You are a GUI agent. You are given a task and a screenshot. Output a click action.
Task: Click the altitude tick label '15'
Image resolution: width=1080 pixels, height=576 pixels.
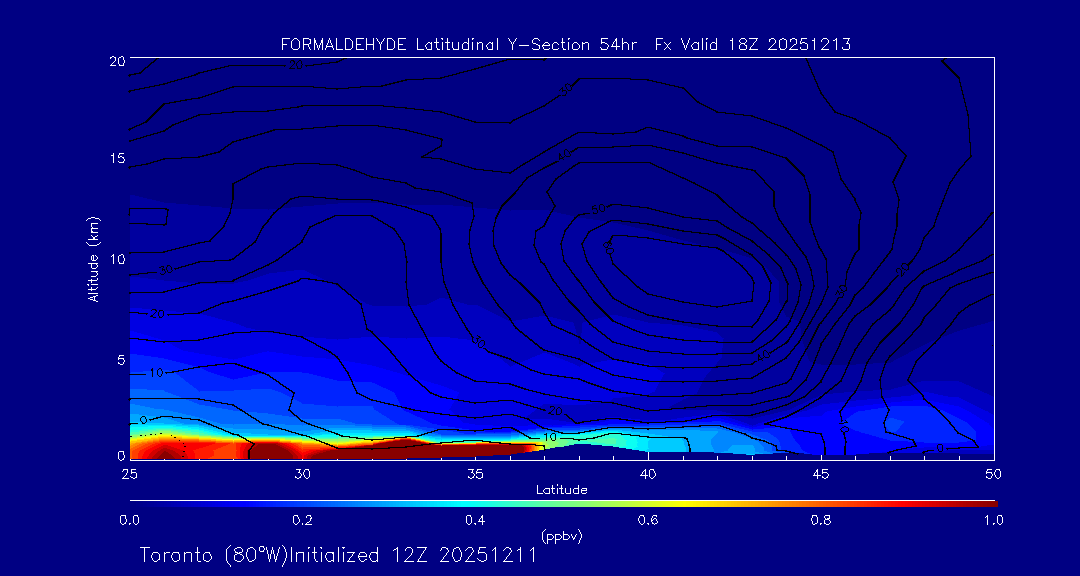tap(116, 158)
